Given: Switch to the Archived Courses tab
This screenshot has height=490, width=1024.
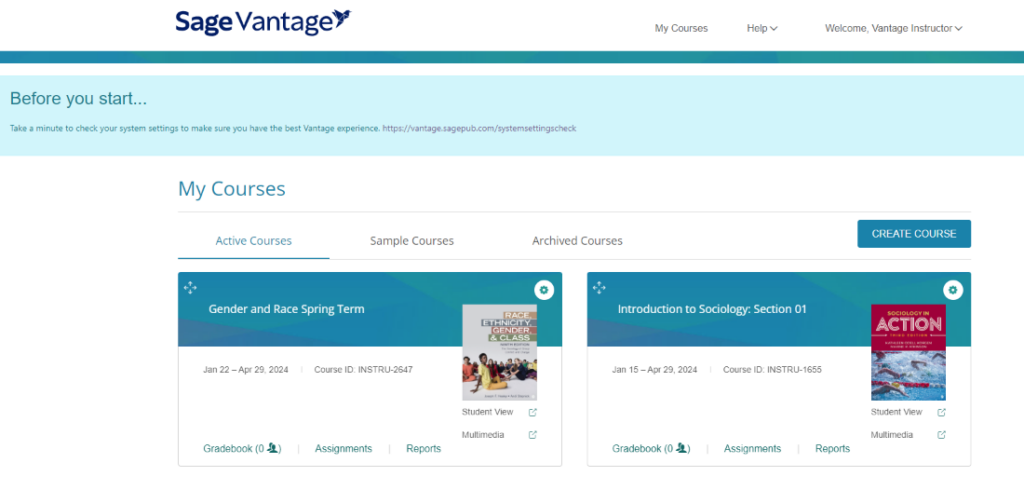Looking at the screenshot, I should point(577,241).
